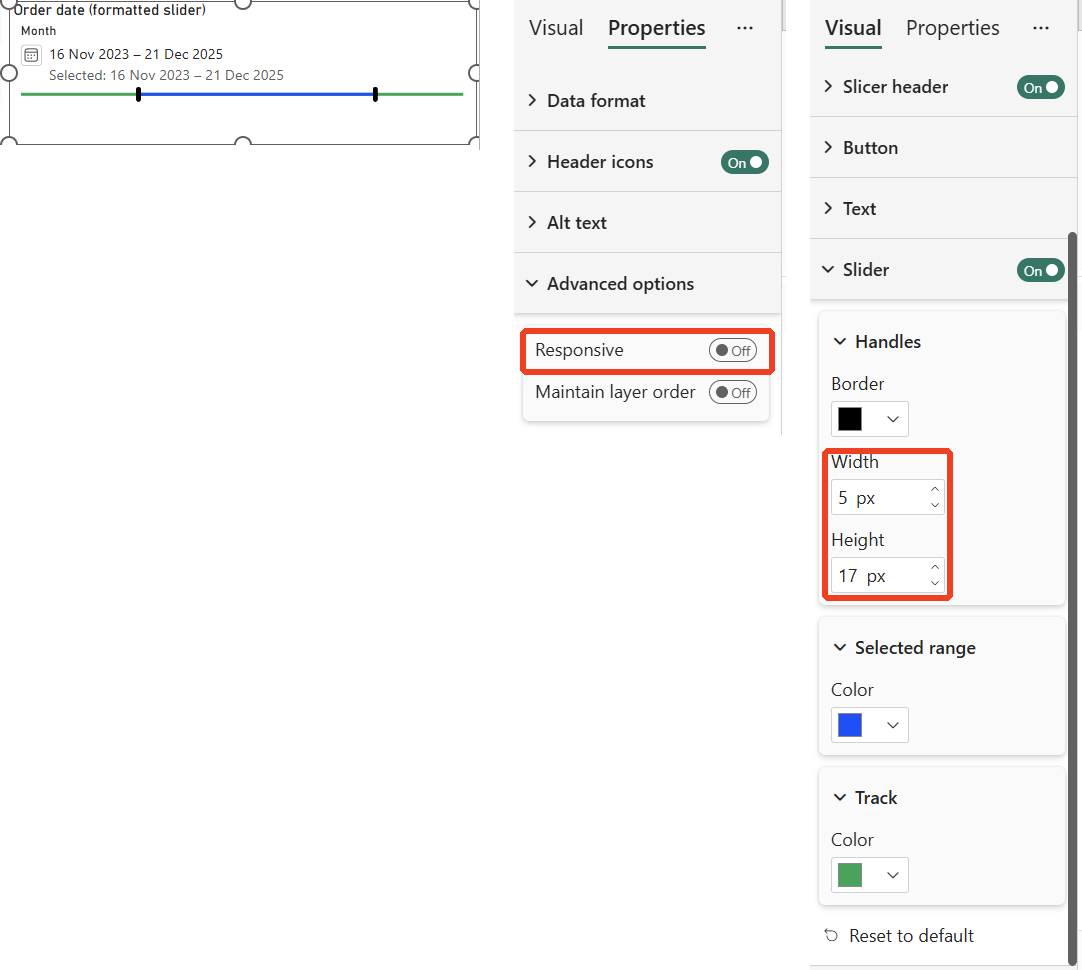Switch to Properties tab in right pane
1082x970 pixels.
952,28
